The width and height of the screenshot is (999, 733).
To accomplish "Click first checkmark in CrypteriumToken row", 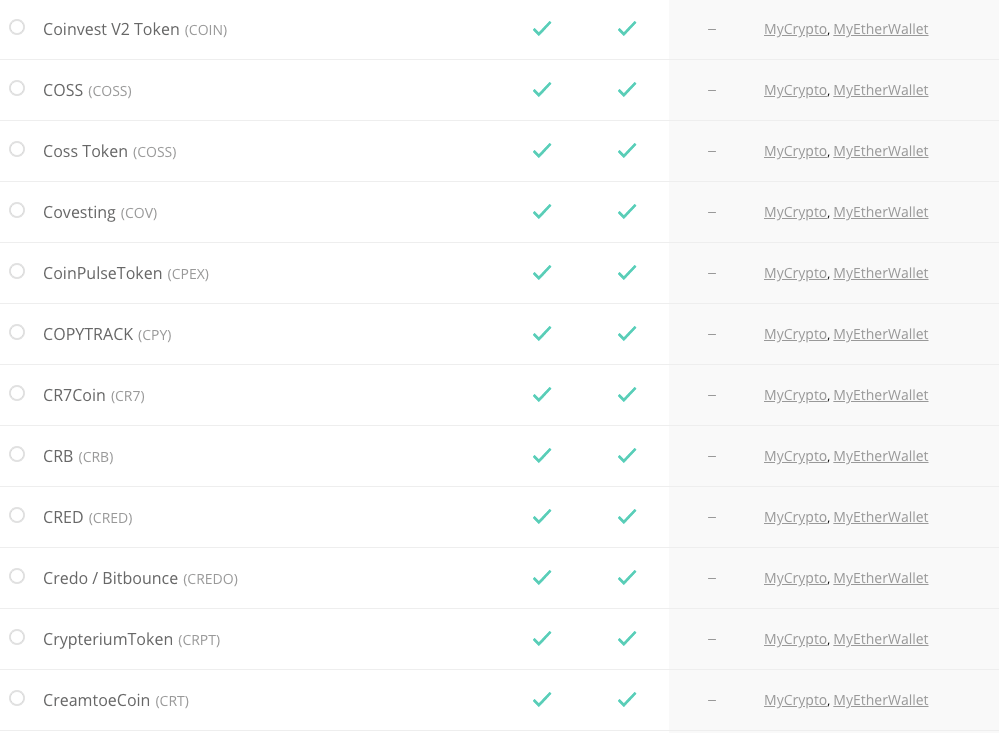I will coord(542,639).
